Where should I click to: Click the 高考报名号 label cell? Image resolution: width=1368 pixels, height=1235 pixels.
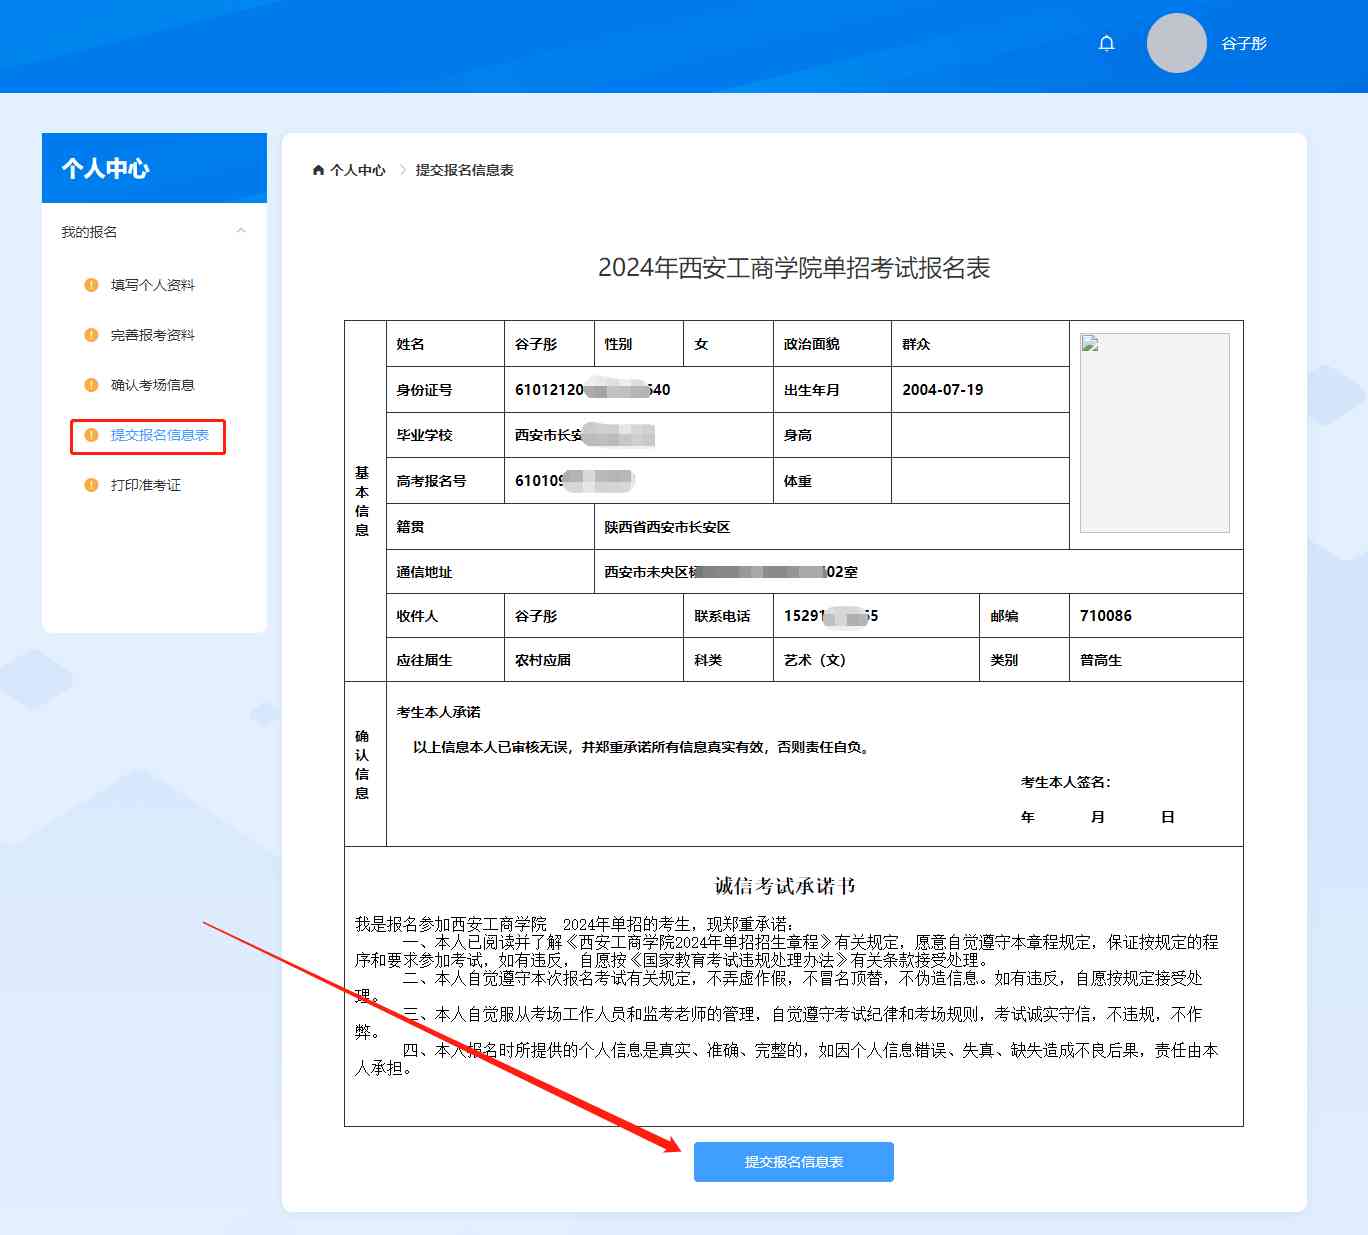point(445,481)
